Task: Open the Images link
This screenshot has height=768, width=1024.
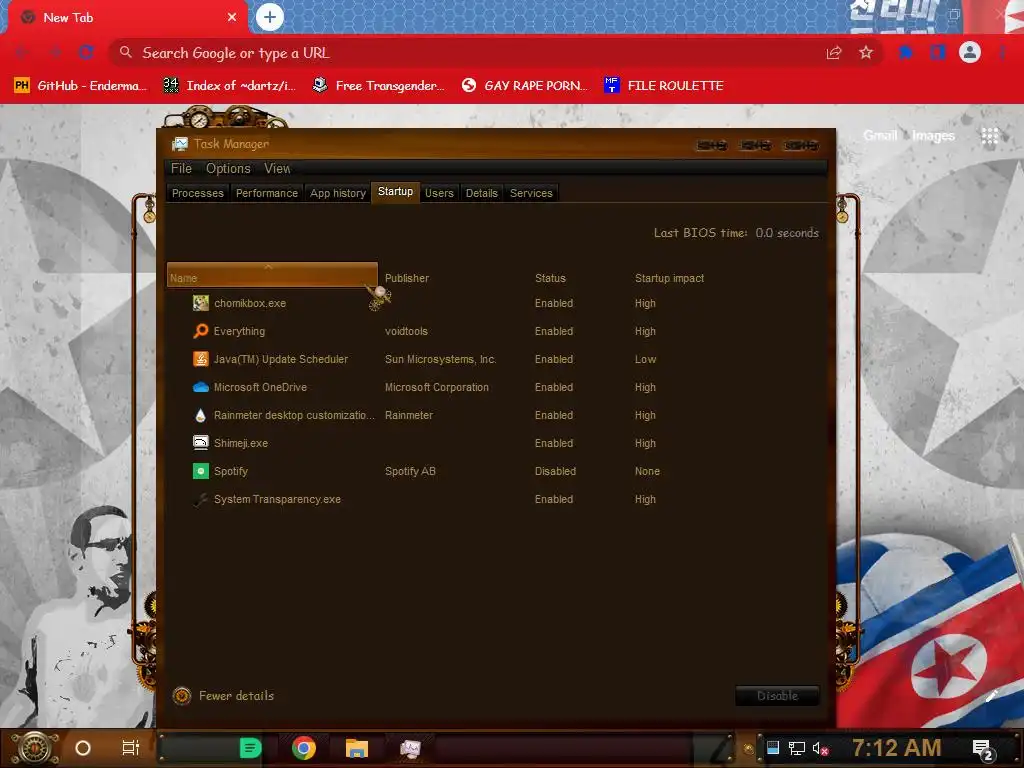Action: (933, 135)
